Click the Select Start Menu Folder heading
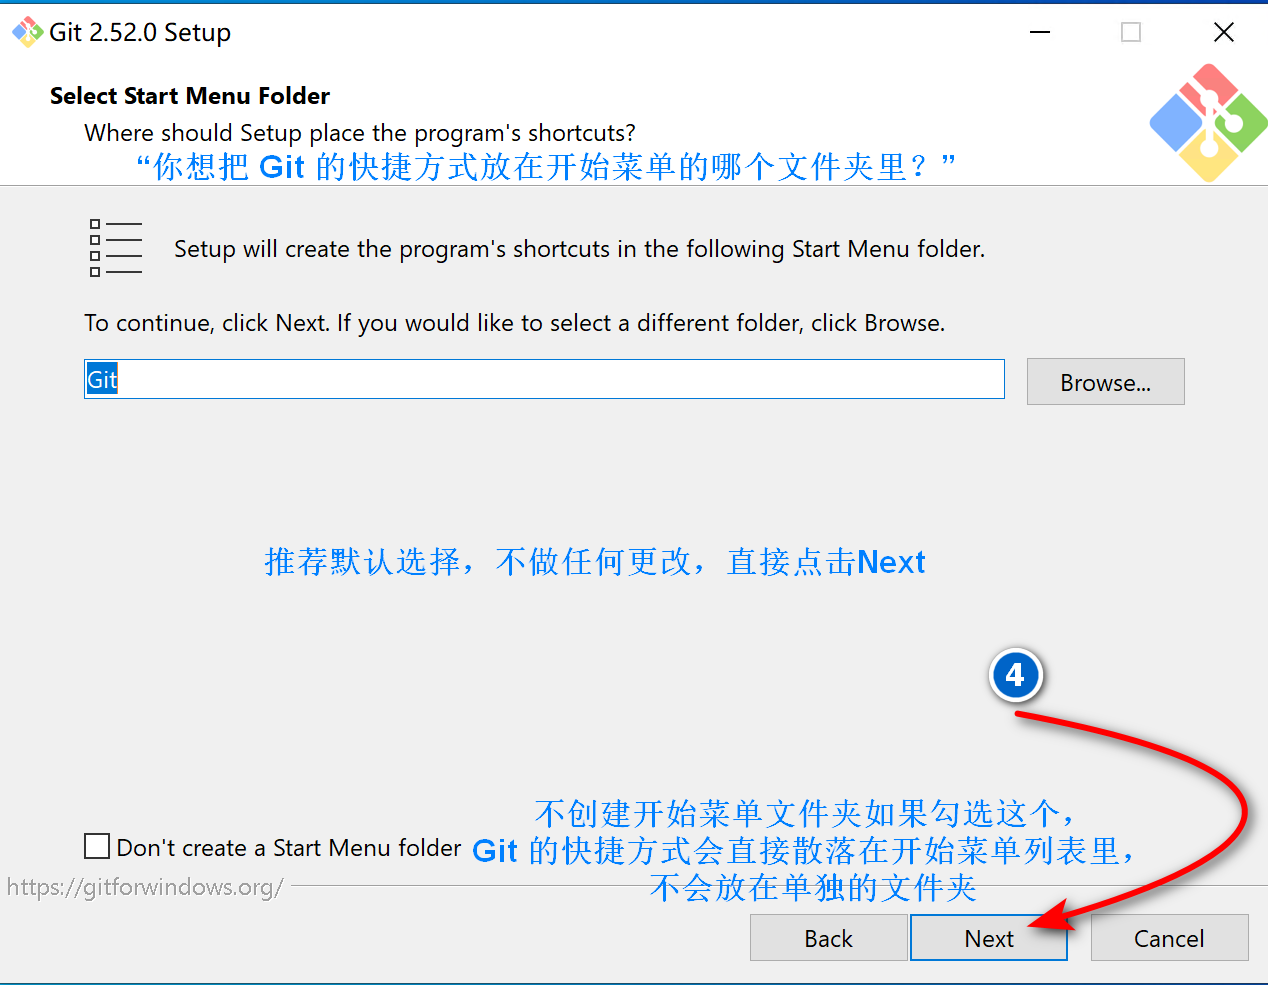 (190, 96)
